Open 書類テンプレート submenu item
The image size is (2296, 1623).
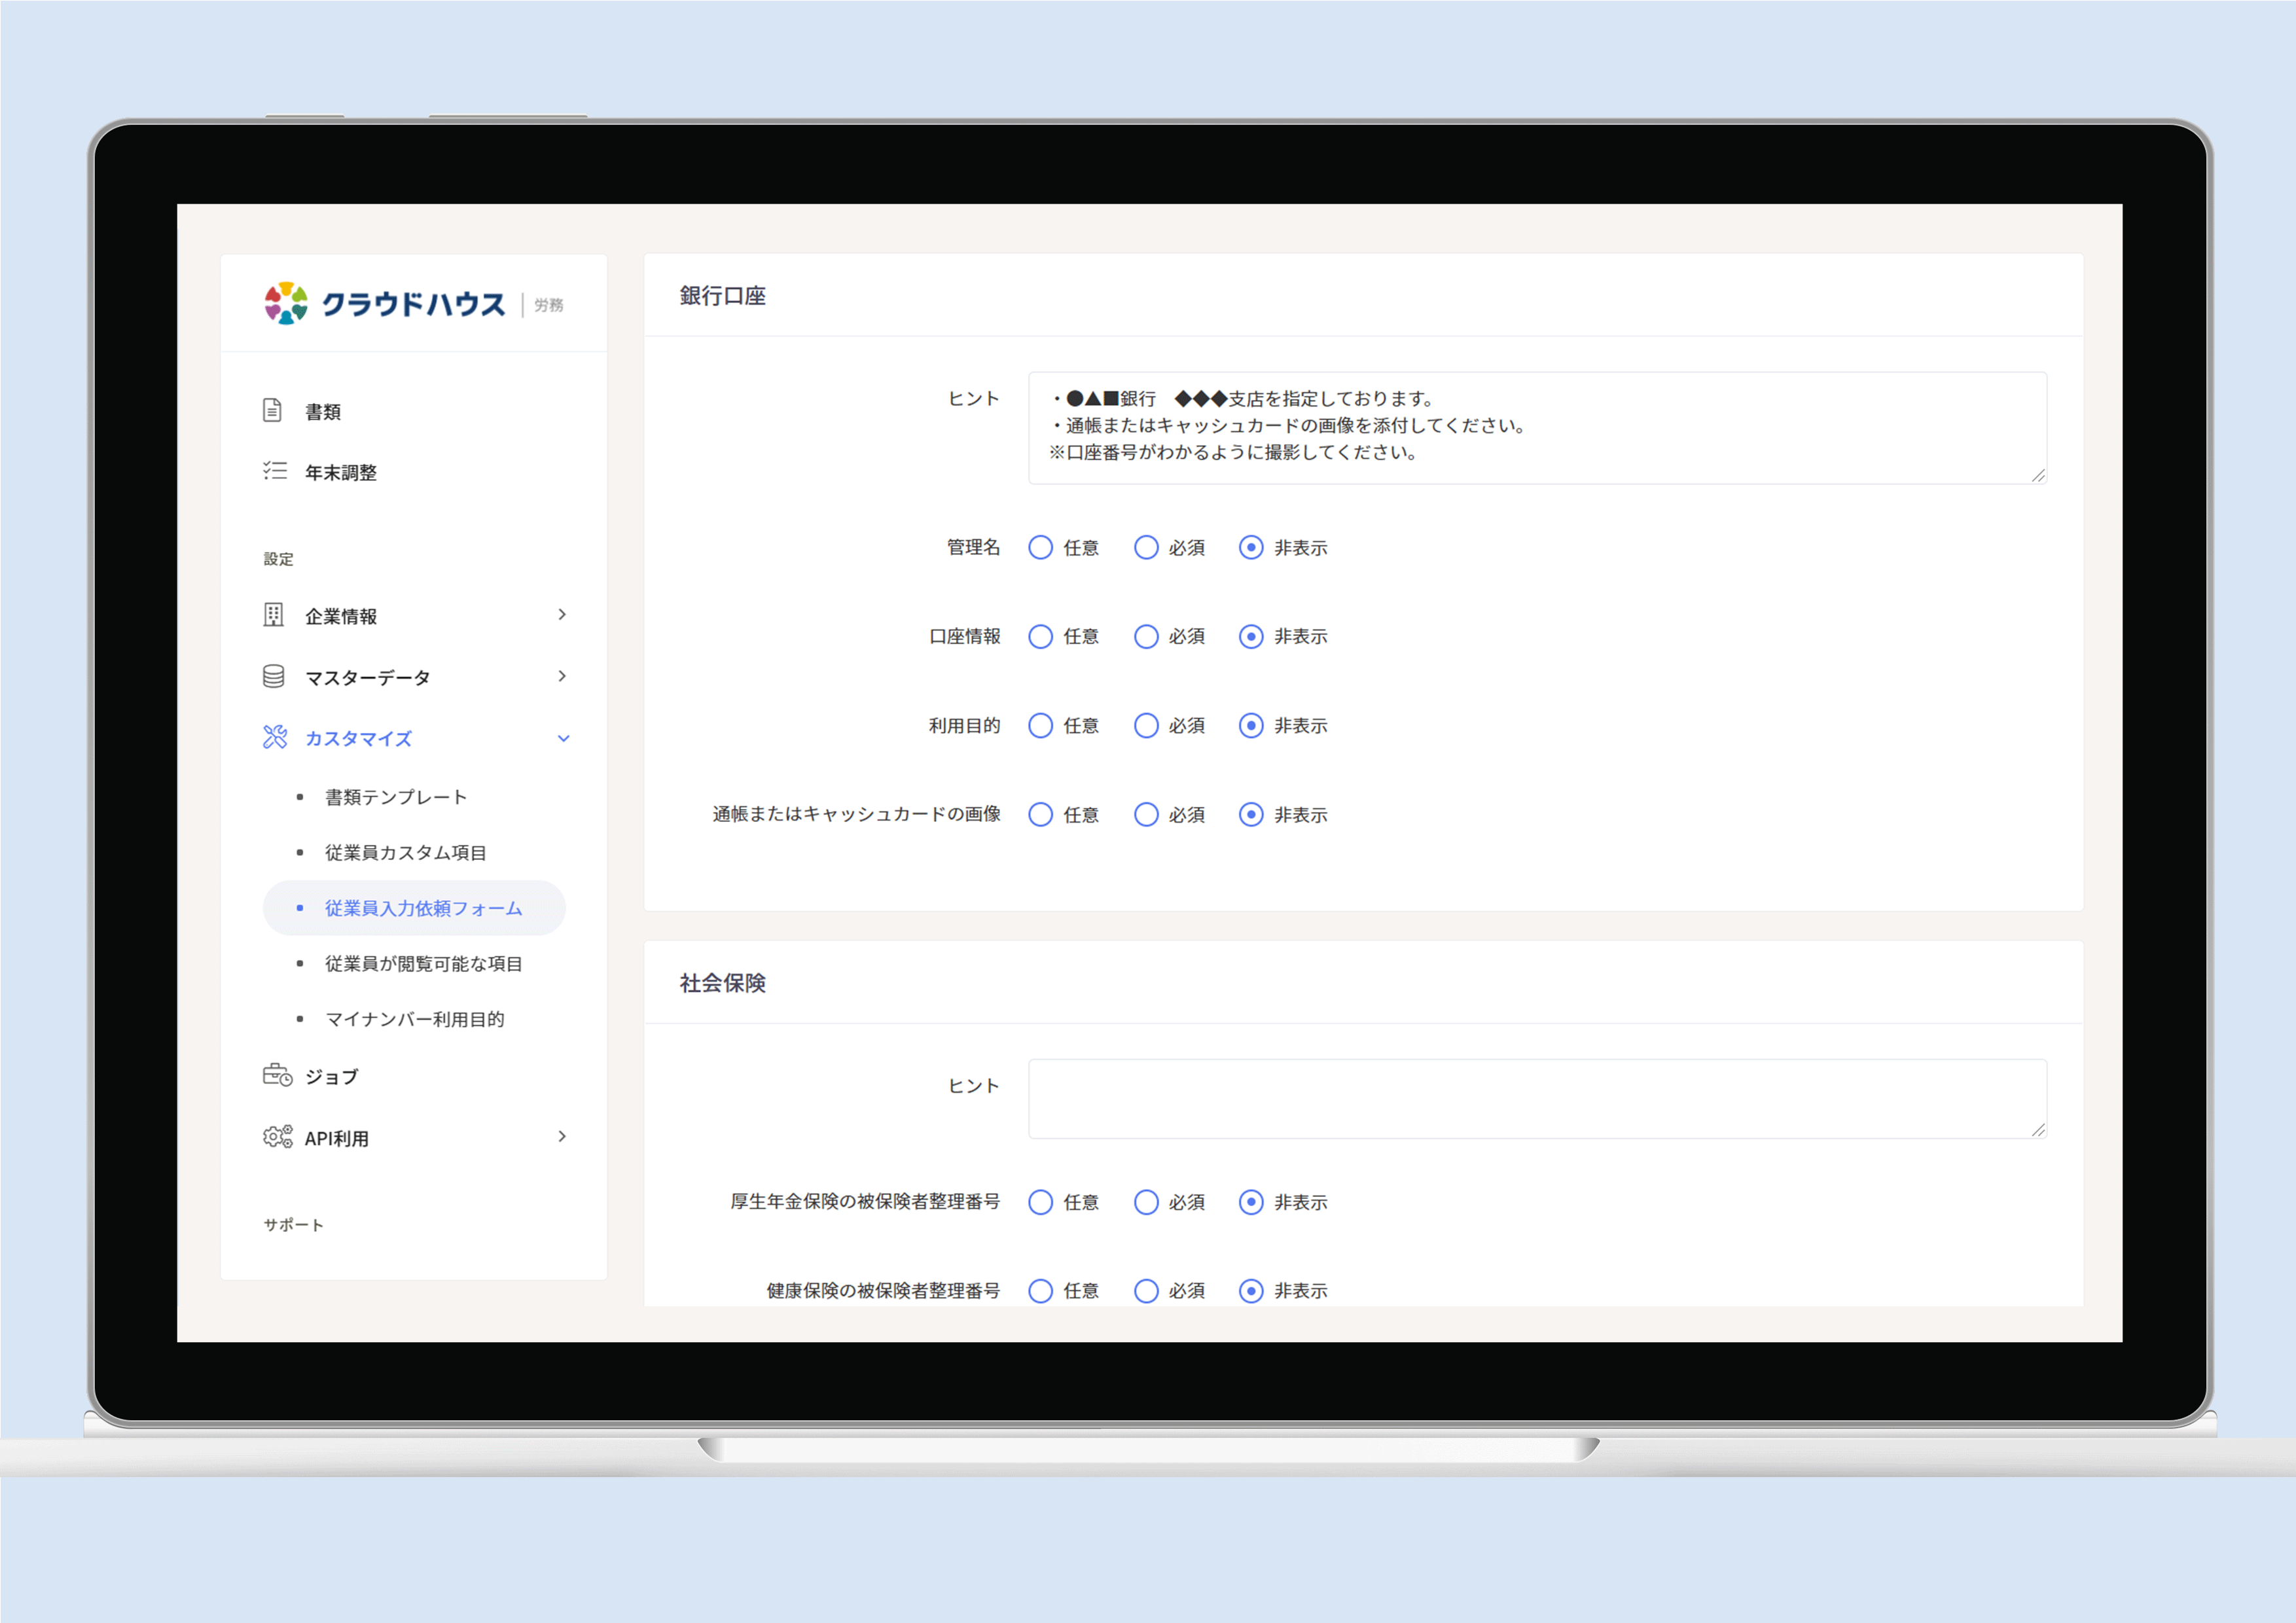click(396, 797)
